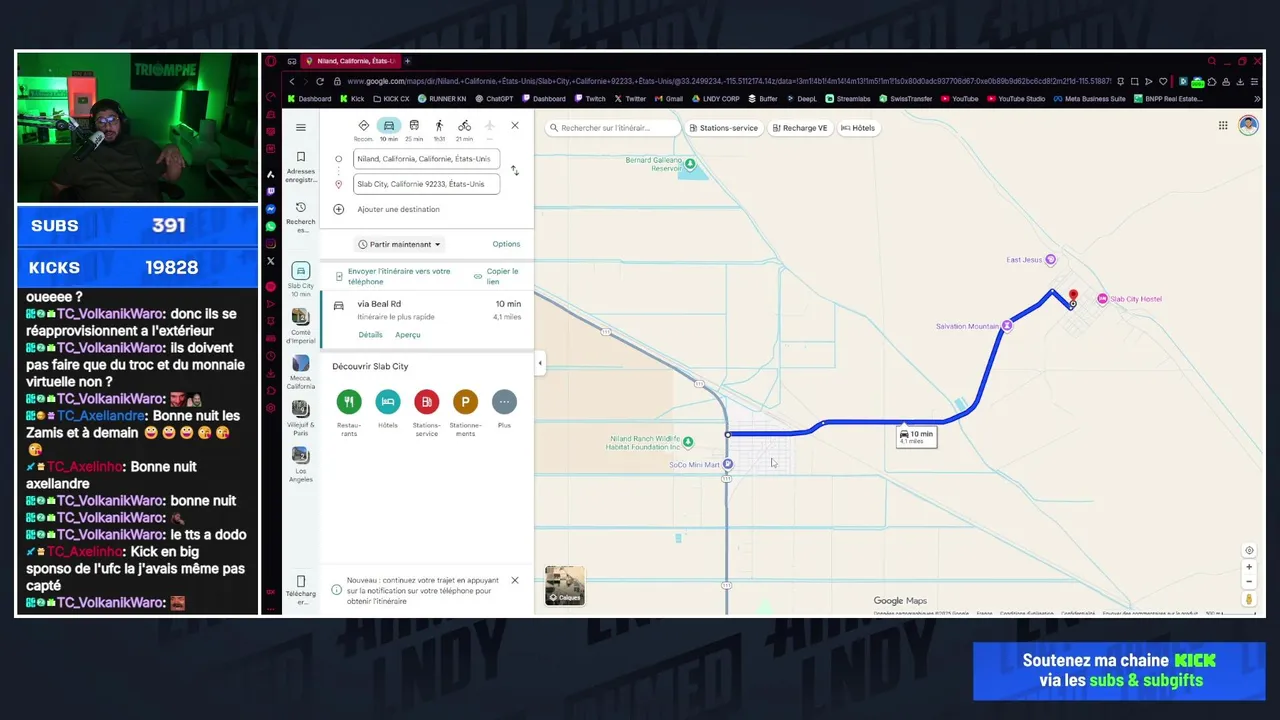Open recent searches in the Maps sidebar
Image resolution: width=1280 pixels, height=720 pixels.
pos(300,217)
